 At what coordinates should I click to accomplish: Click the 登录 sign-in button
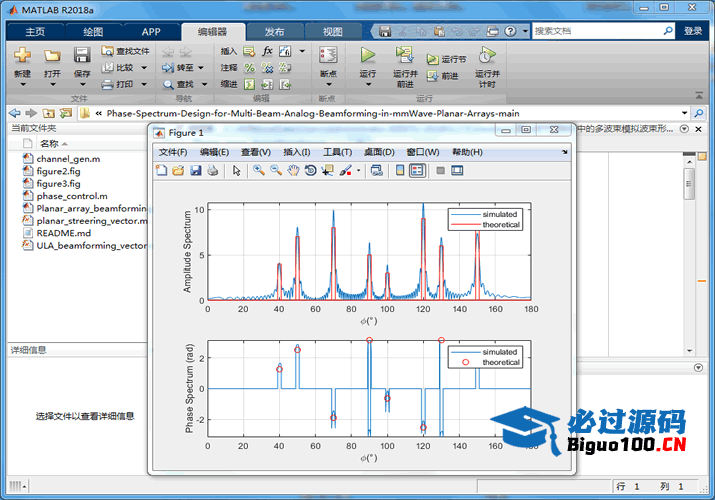point(693,31)
